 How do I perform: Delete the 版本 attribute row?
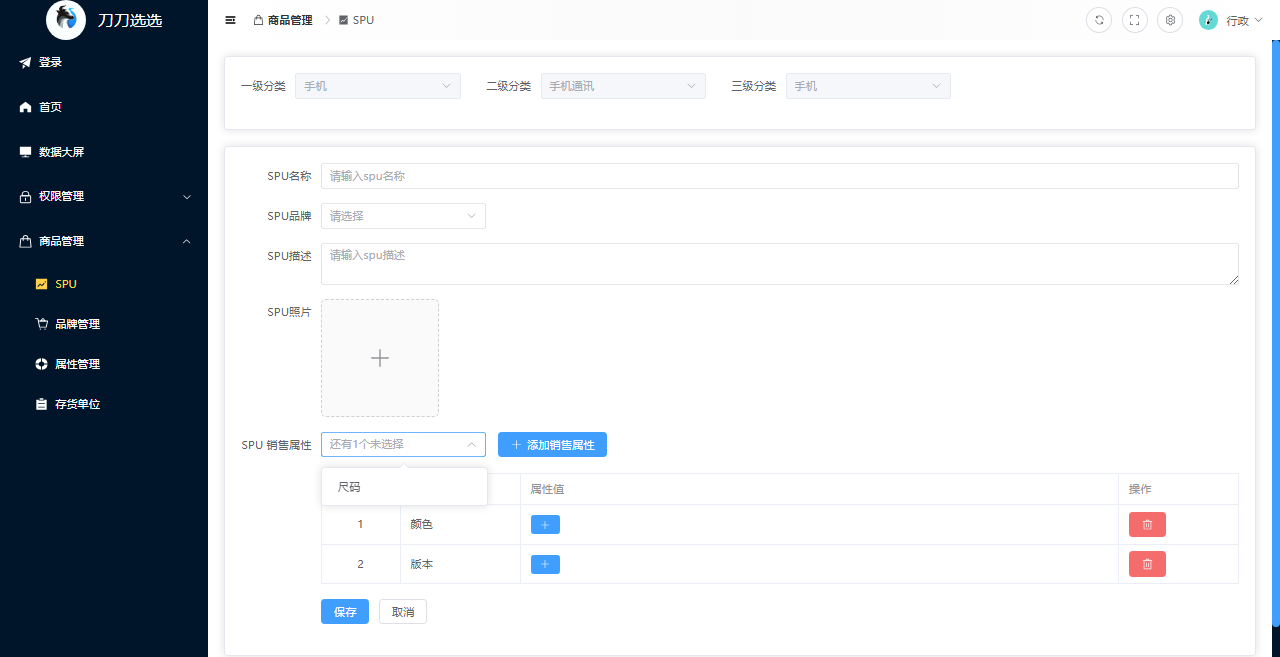(x=1147, y=564)
